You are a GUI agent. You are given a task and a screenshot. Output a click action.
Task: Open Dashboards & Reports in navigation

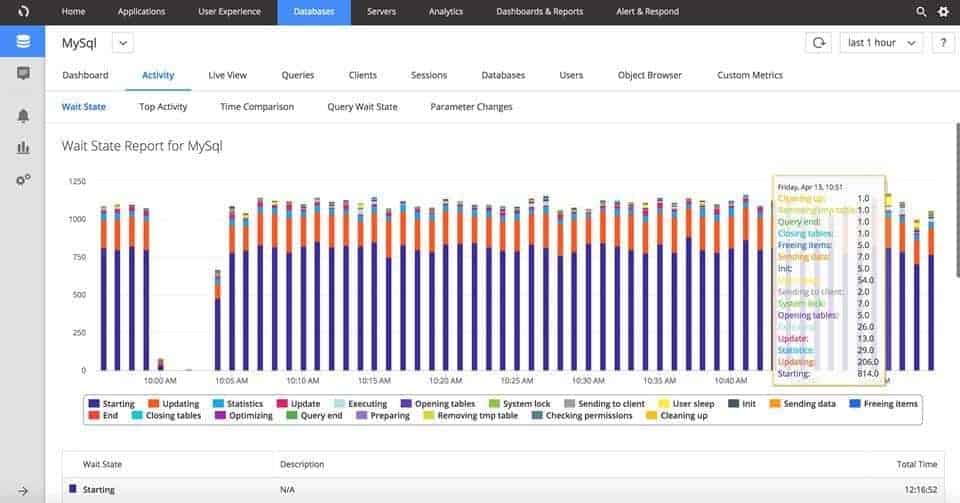pos(539,12)
